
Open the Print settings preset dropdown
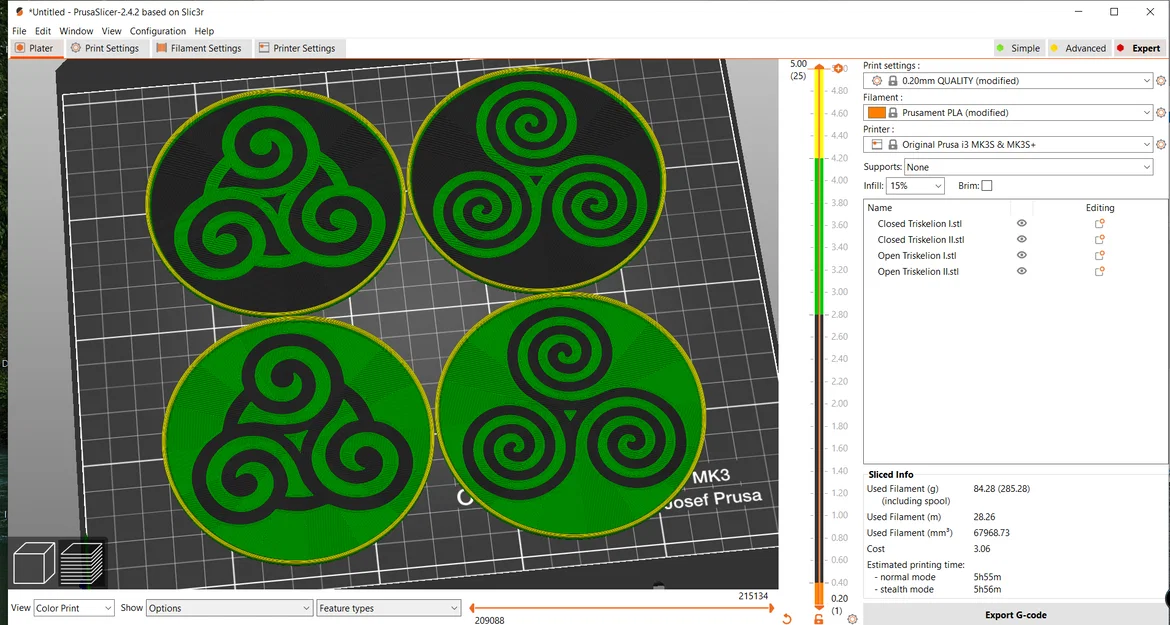coord(1008,81)
